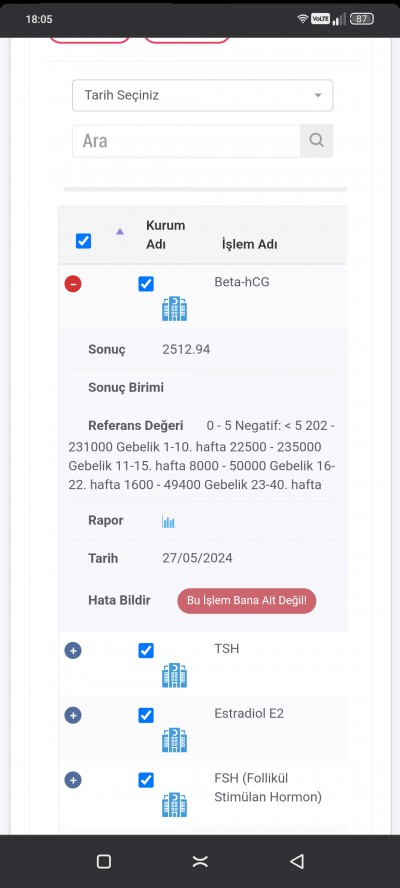Tap the Android back navigation icon

tap(297, 861)
